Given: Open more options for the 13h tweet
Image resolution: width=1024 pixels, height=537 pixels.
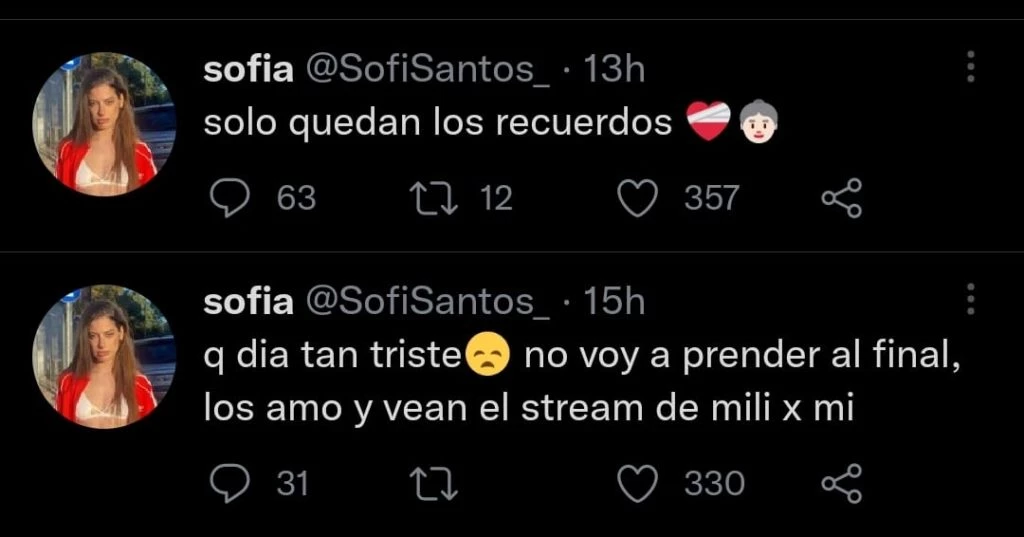Looking at the screenshot, I should tap(969, 67).
